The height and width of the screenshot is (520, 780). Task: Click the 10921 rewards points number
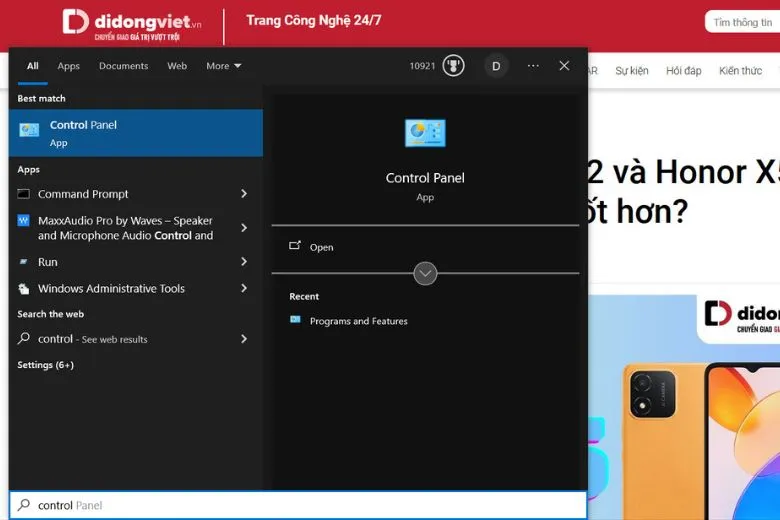point(422,66)
